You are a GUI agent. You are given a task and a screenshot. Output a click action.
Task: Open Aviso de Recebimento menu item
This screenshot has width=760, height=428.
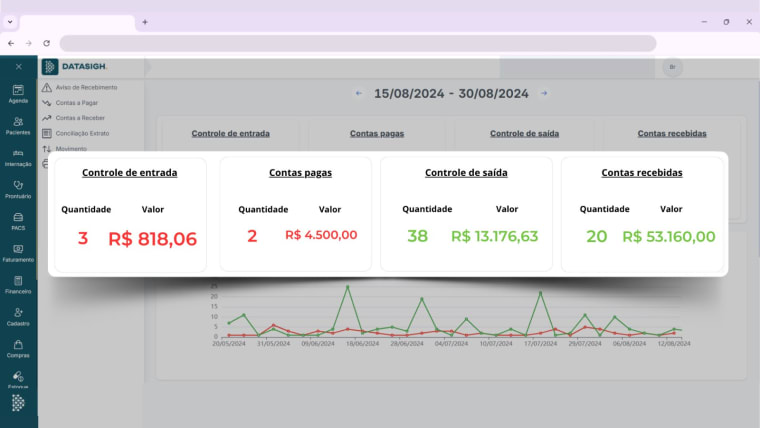(80, 87)
